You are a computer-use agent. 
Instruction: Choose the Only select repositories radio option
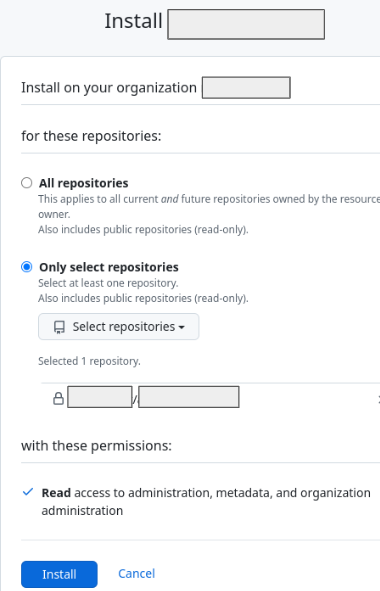point(26,267)
